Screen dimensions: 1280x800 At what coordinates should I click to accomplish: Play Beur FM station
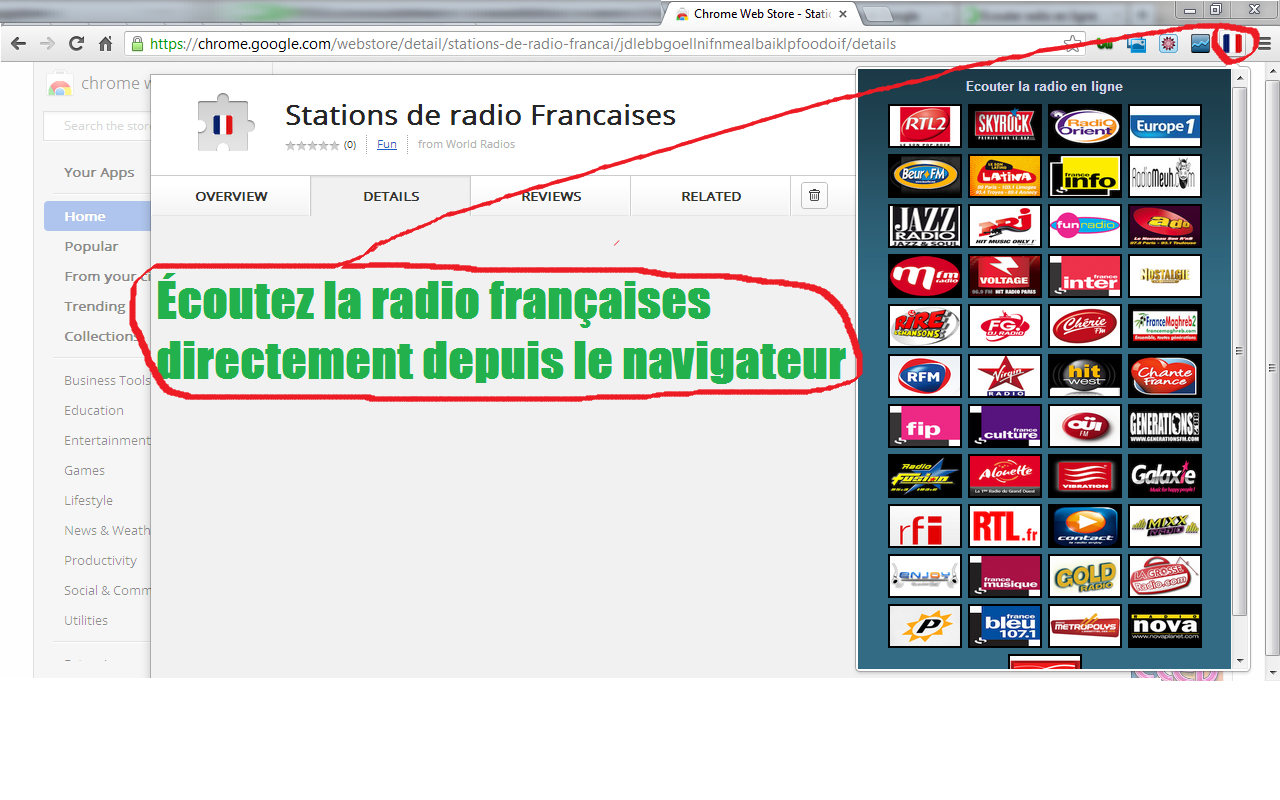[x=925, y=176]
